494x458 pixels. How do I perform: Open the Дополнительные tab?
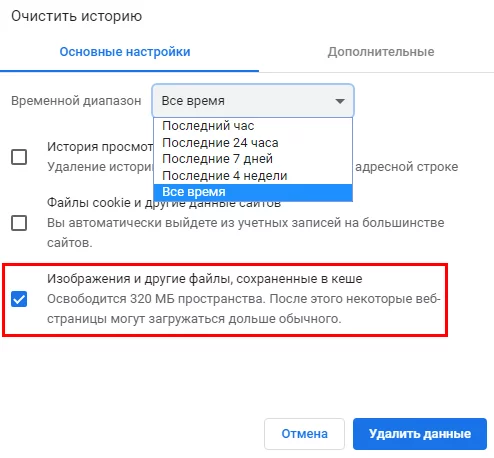coord(381,52)
